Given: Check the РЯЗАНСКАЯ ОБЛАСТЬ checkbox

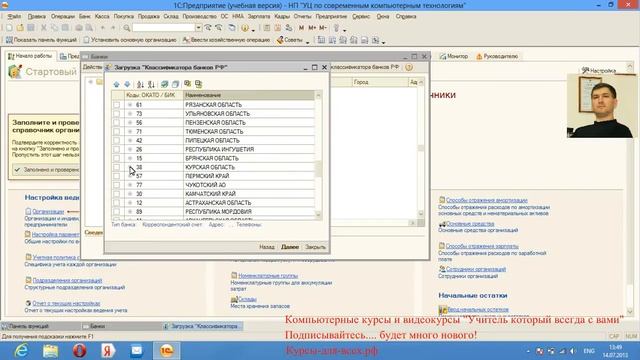Looking at the screenshot, I should coord(117,105).
